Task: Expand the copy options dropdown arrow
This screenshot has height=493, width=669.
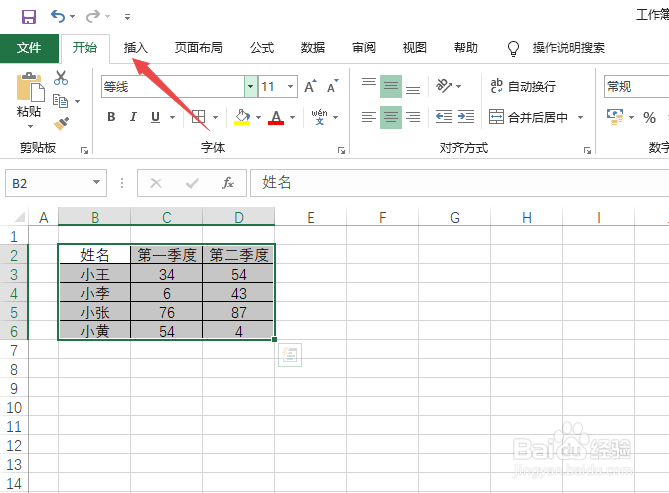Action: (77, 101)
